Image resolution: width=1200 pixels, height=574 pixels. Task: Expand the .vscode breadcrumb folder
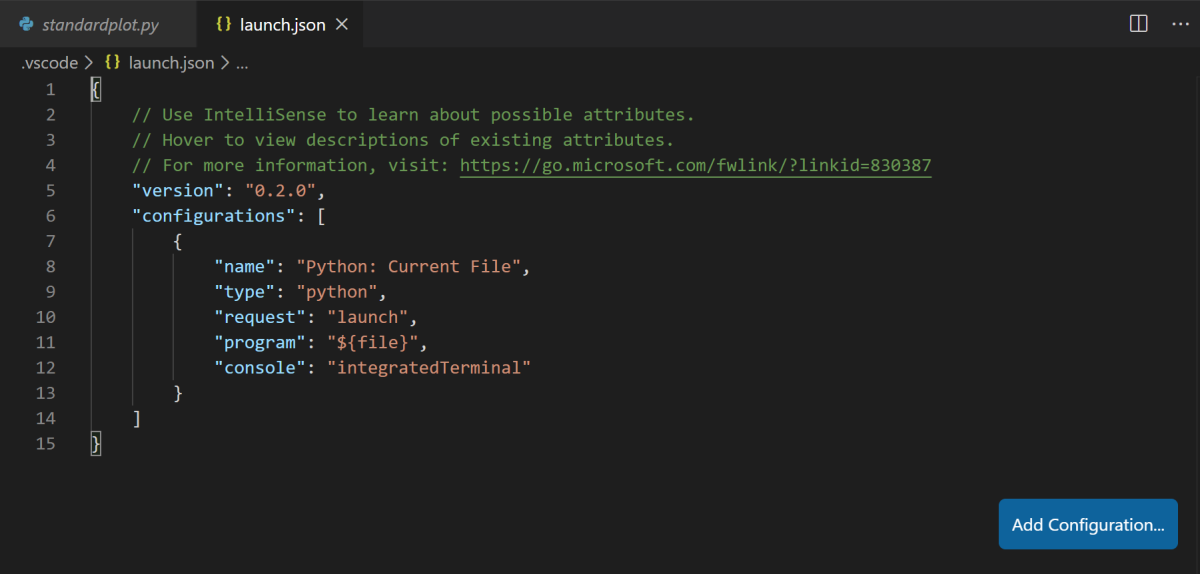tap(49, 63)
